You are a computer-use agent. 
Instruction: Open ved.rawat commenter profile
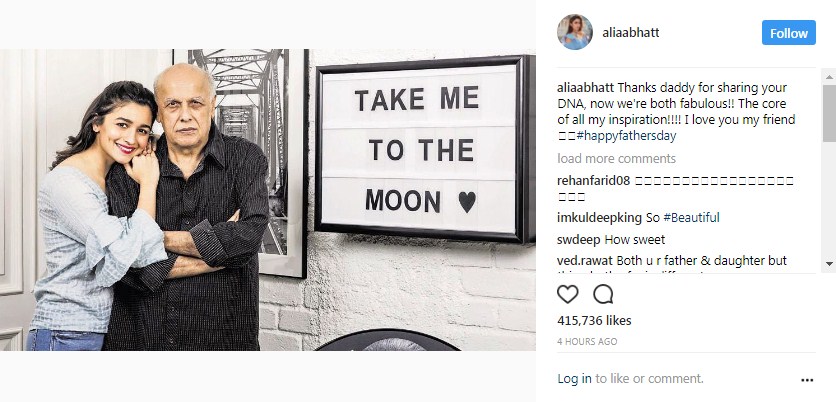click(588, 261)
